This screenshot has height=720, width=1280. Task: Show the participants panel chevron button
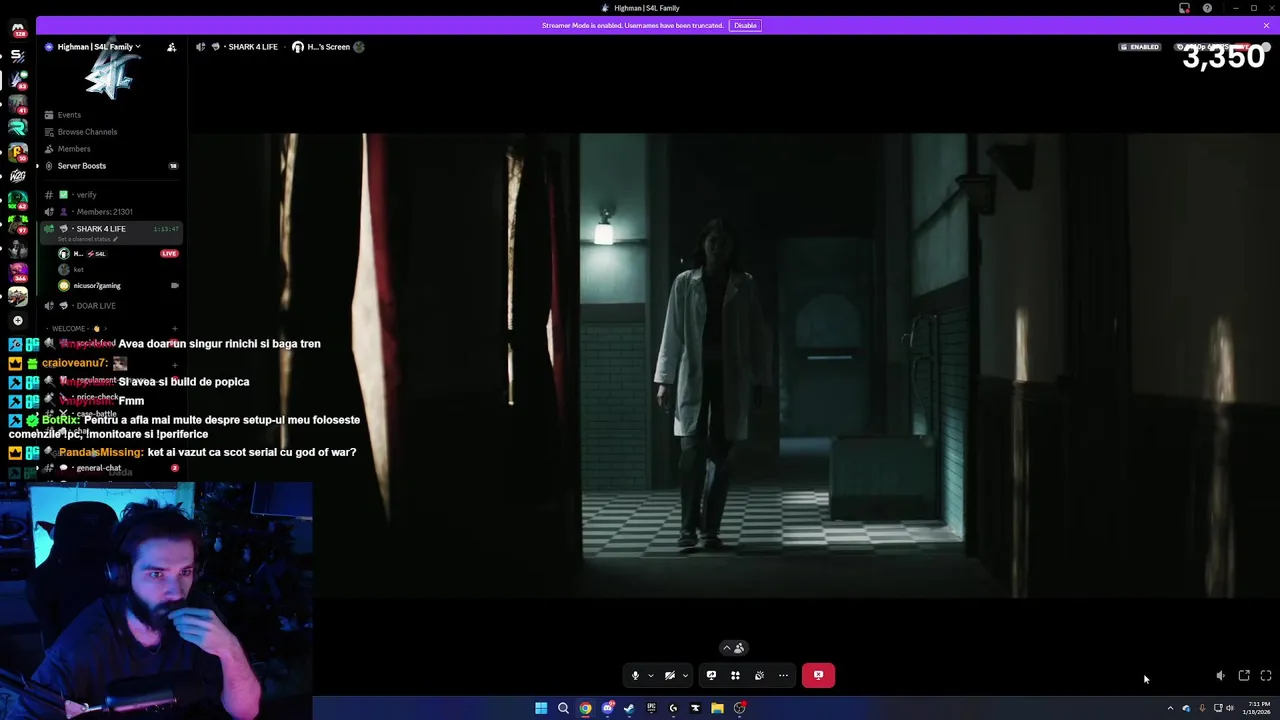point(734,648)
